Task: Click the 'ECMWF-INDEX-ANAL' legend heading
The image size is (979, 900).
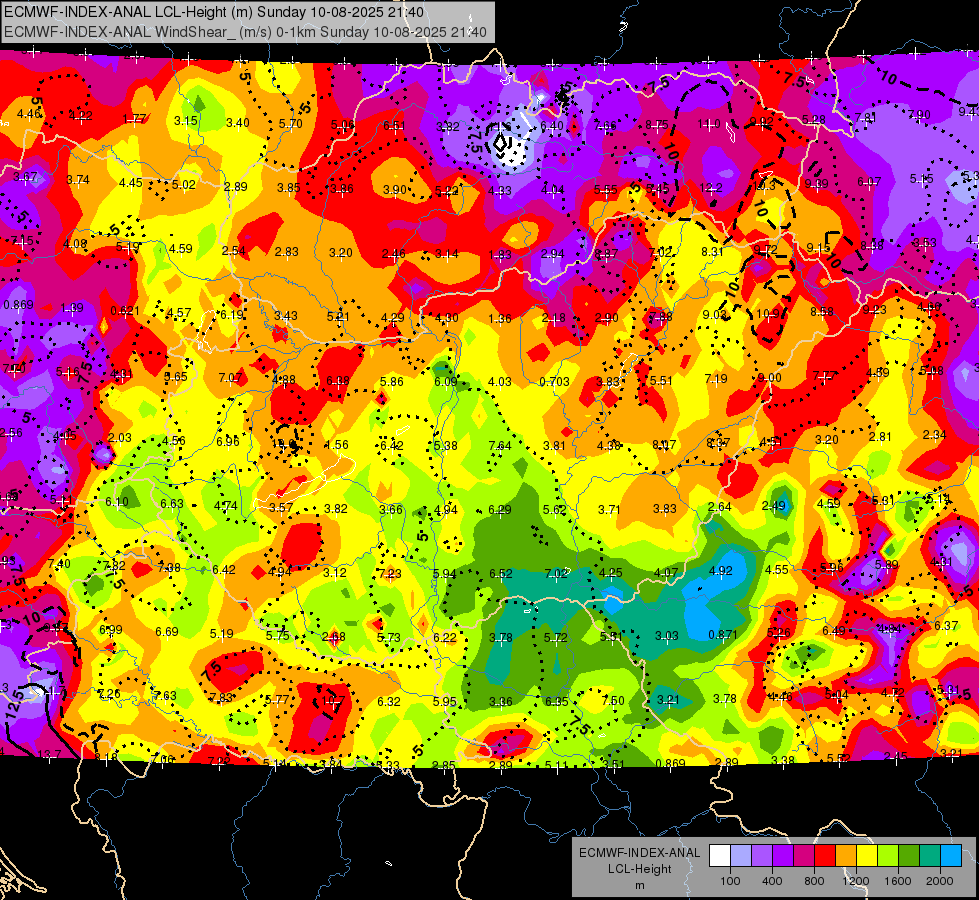Action: (640, 853)
